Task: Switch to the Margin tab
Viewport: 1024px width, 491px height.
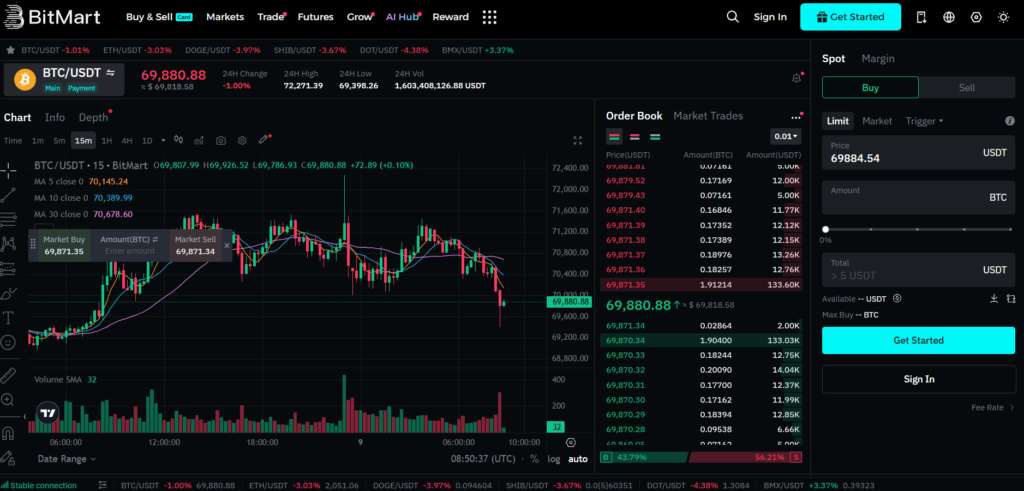Action: pyautogui.click(x=878, y=59)
